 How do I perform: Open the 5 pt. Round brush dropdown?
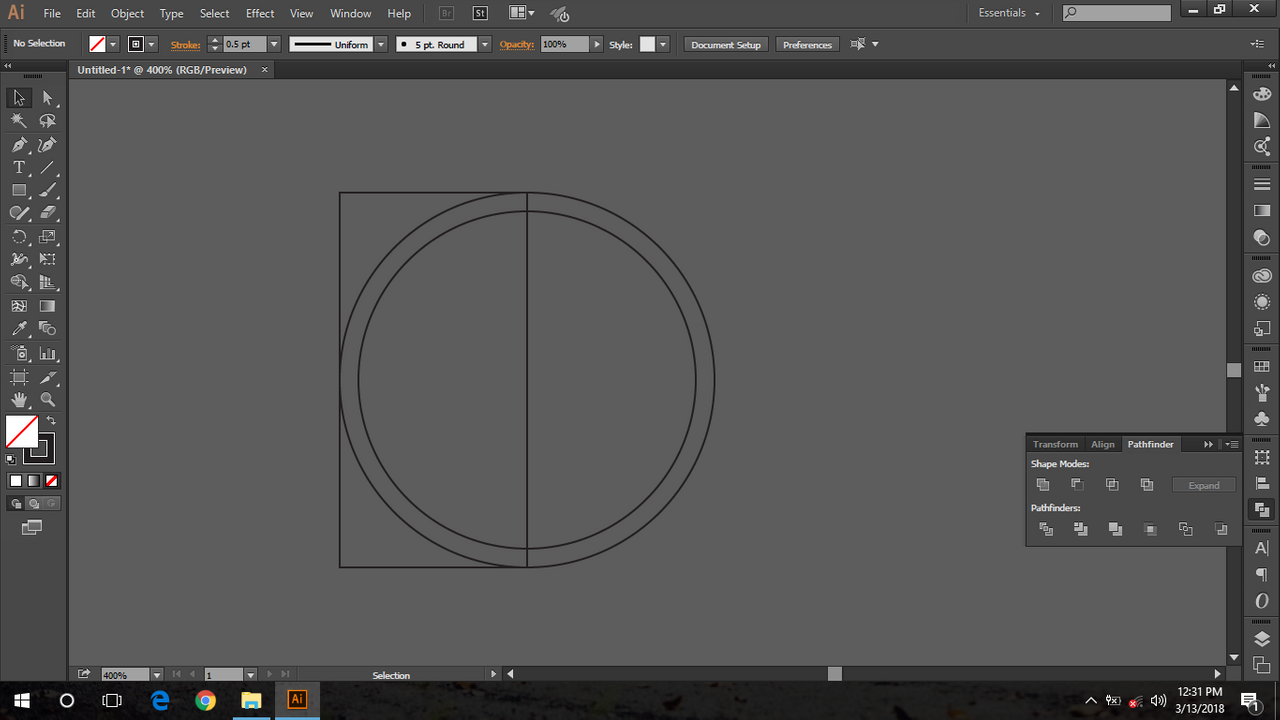[485, 44]
